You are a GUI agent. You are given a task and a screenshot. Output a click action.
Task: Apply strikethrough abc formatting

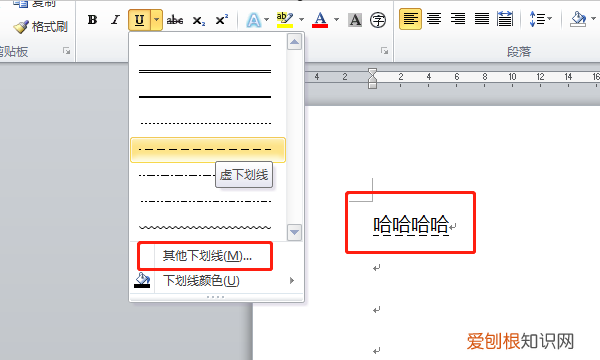[175, 20]
